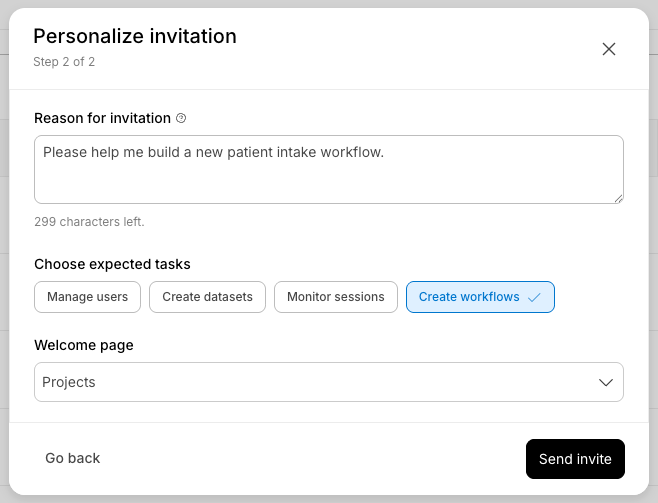
Task: Click the Step 2 of 2 indicator
Action: coord(64,62)
